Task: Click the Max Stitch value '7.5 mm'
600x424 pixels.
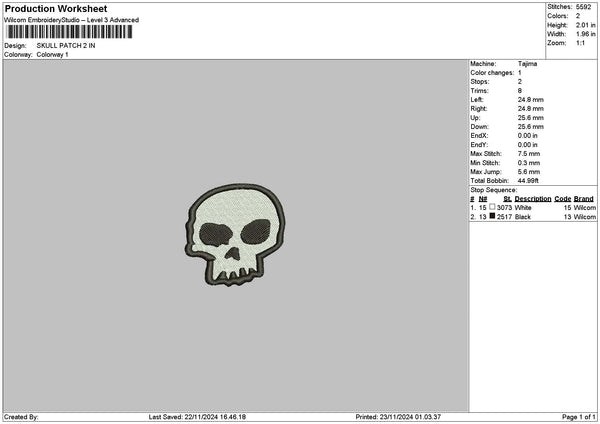Action: [x=529, y=154]
